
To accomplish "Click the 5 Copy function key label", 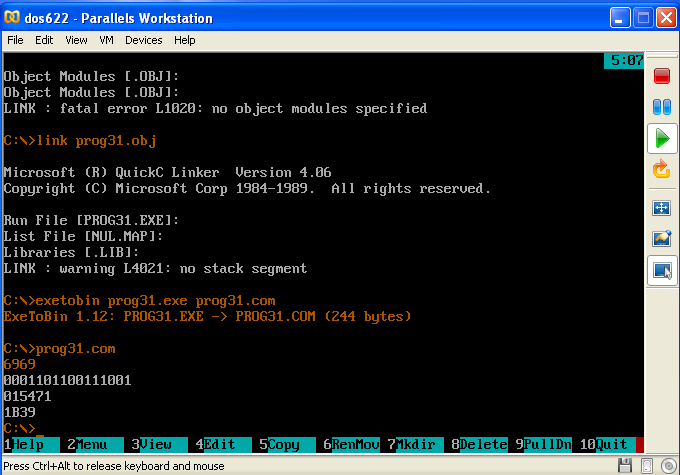I will coord(287,445).
